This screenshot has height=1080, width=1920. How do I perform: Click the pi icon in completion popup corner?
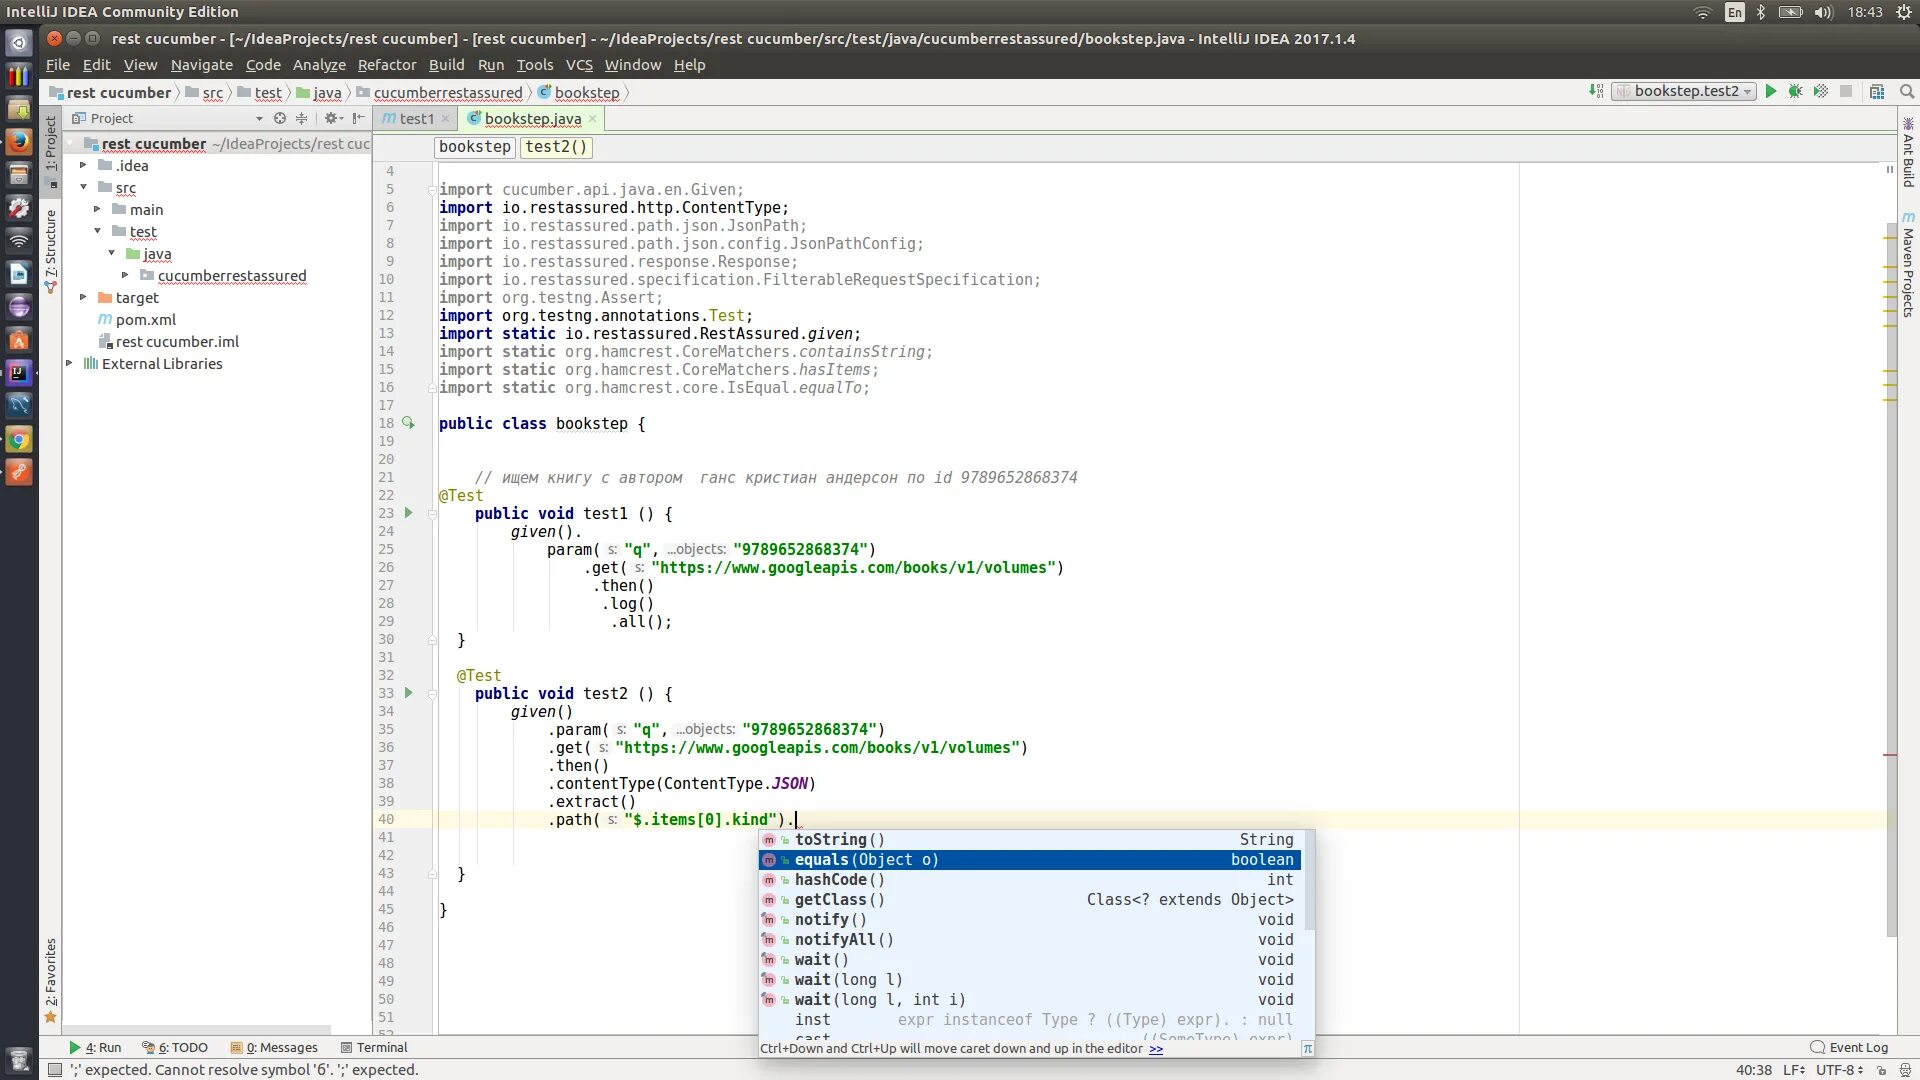(1307, 1049)
